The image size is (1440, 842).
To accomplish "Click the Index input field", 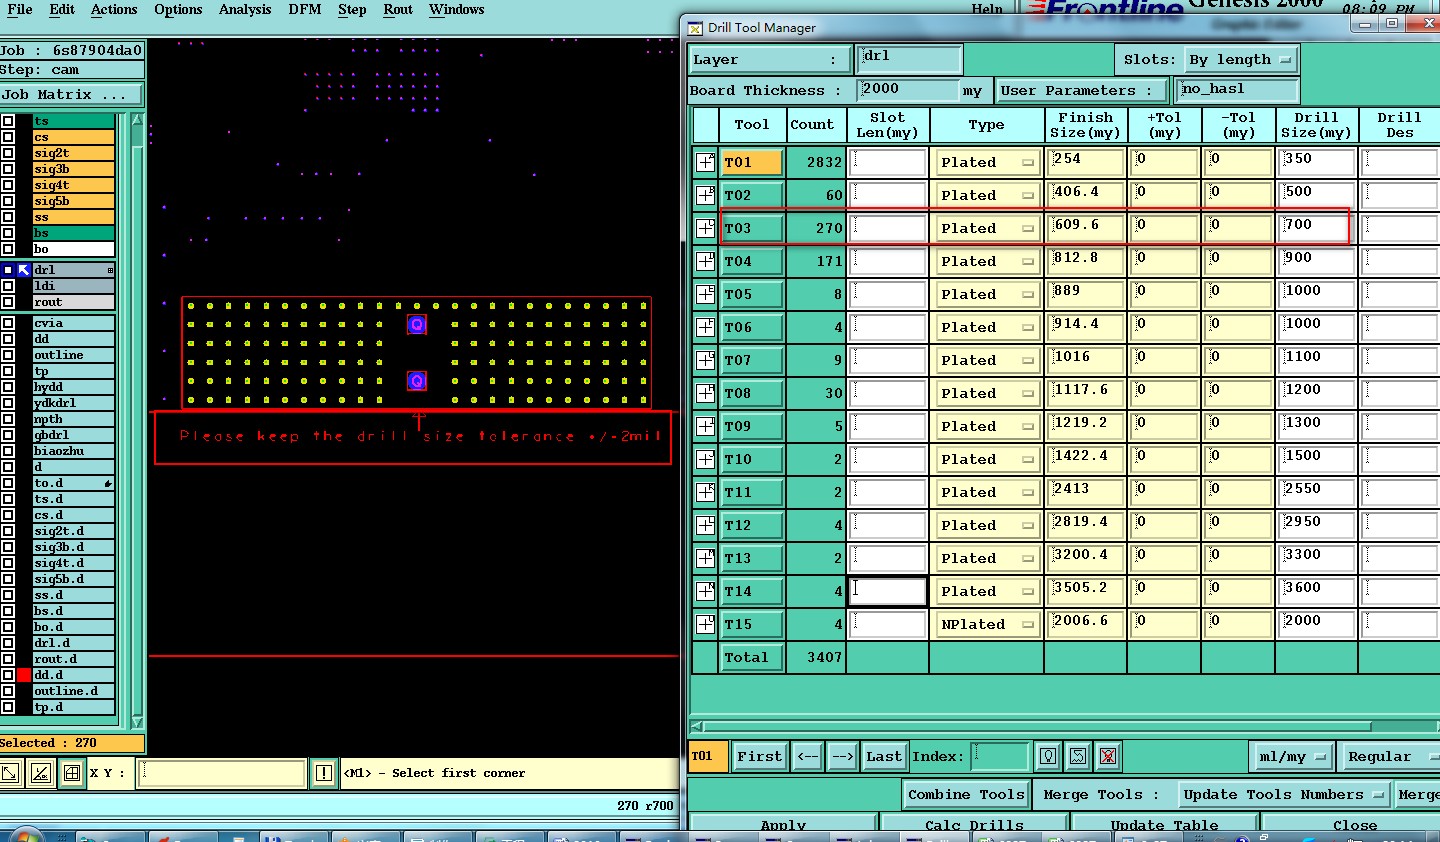I will [1000, 757].
